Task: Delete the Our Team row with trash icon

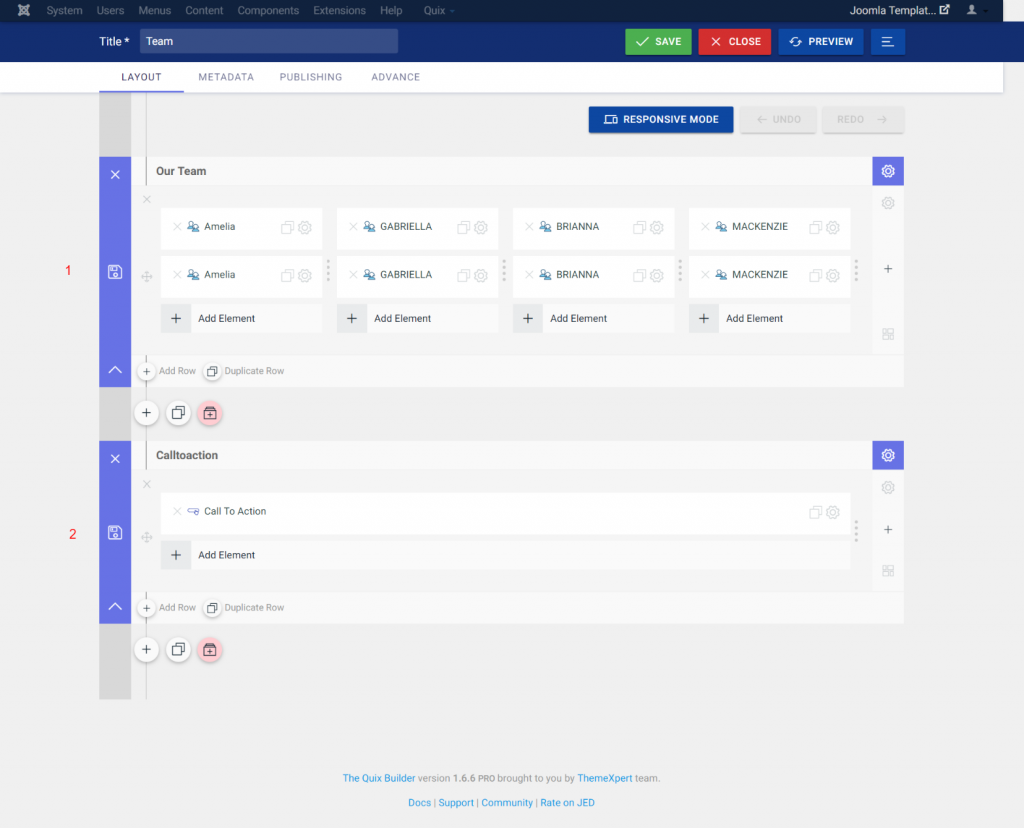Action: point(209,412)
